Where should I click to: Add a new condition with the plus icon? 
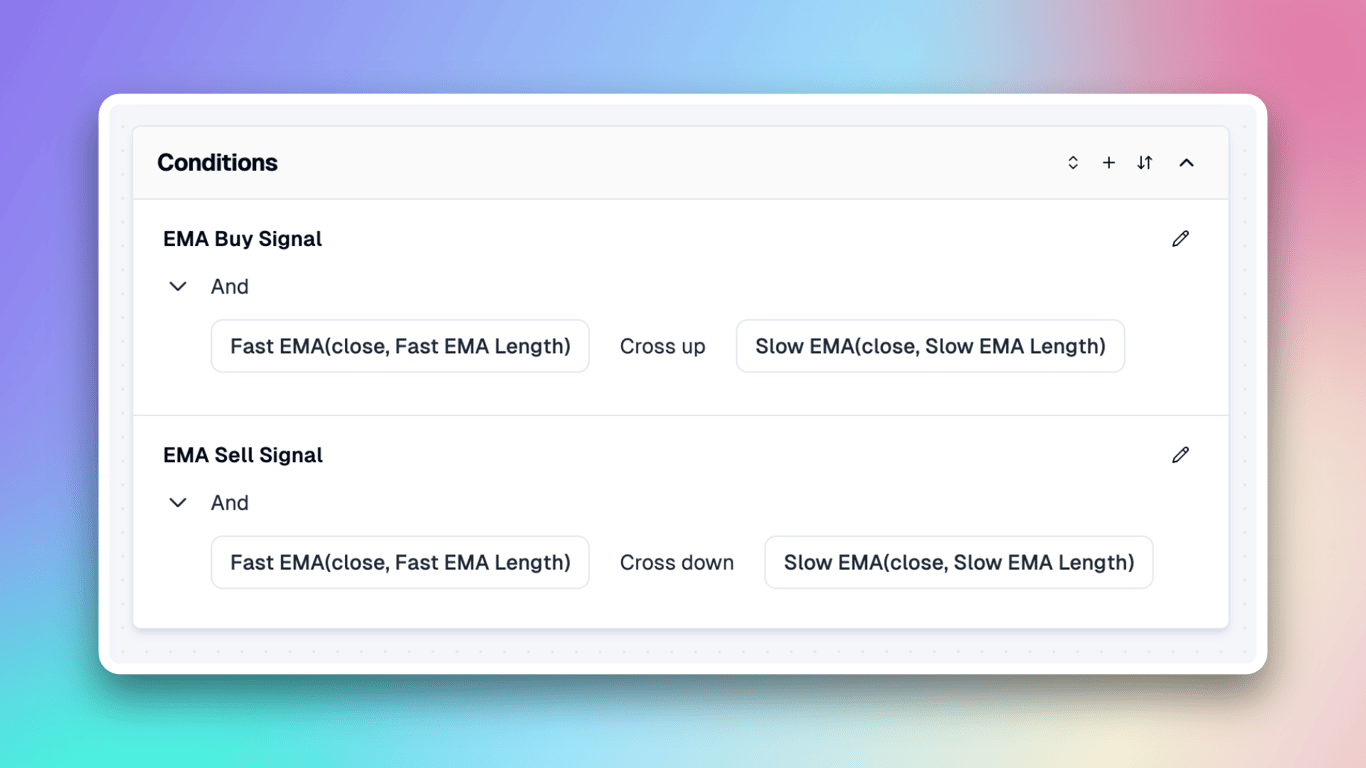click(1109, 163)
